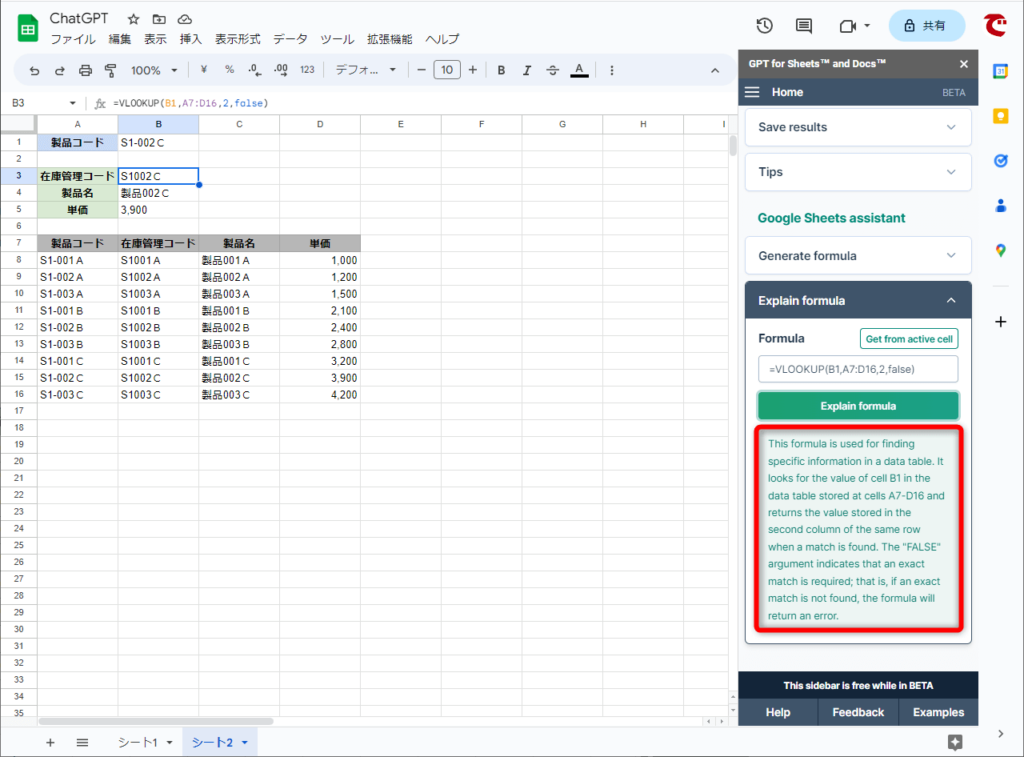The image size is (1024, 757).
Task: Open the 挿入 menu
Action: coord(191,39)
